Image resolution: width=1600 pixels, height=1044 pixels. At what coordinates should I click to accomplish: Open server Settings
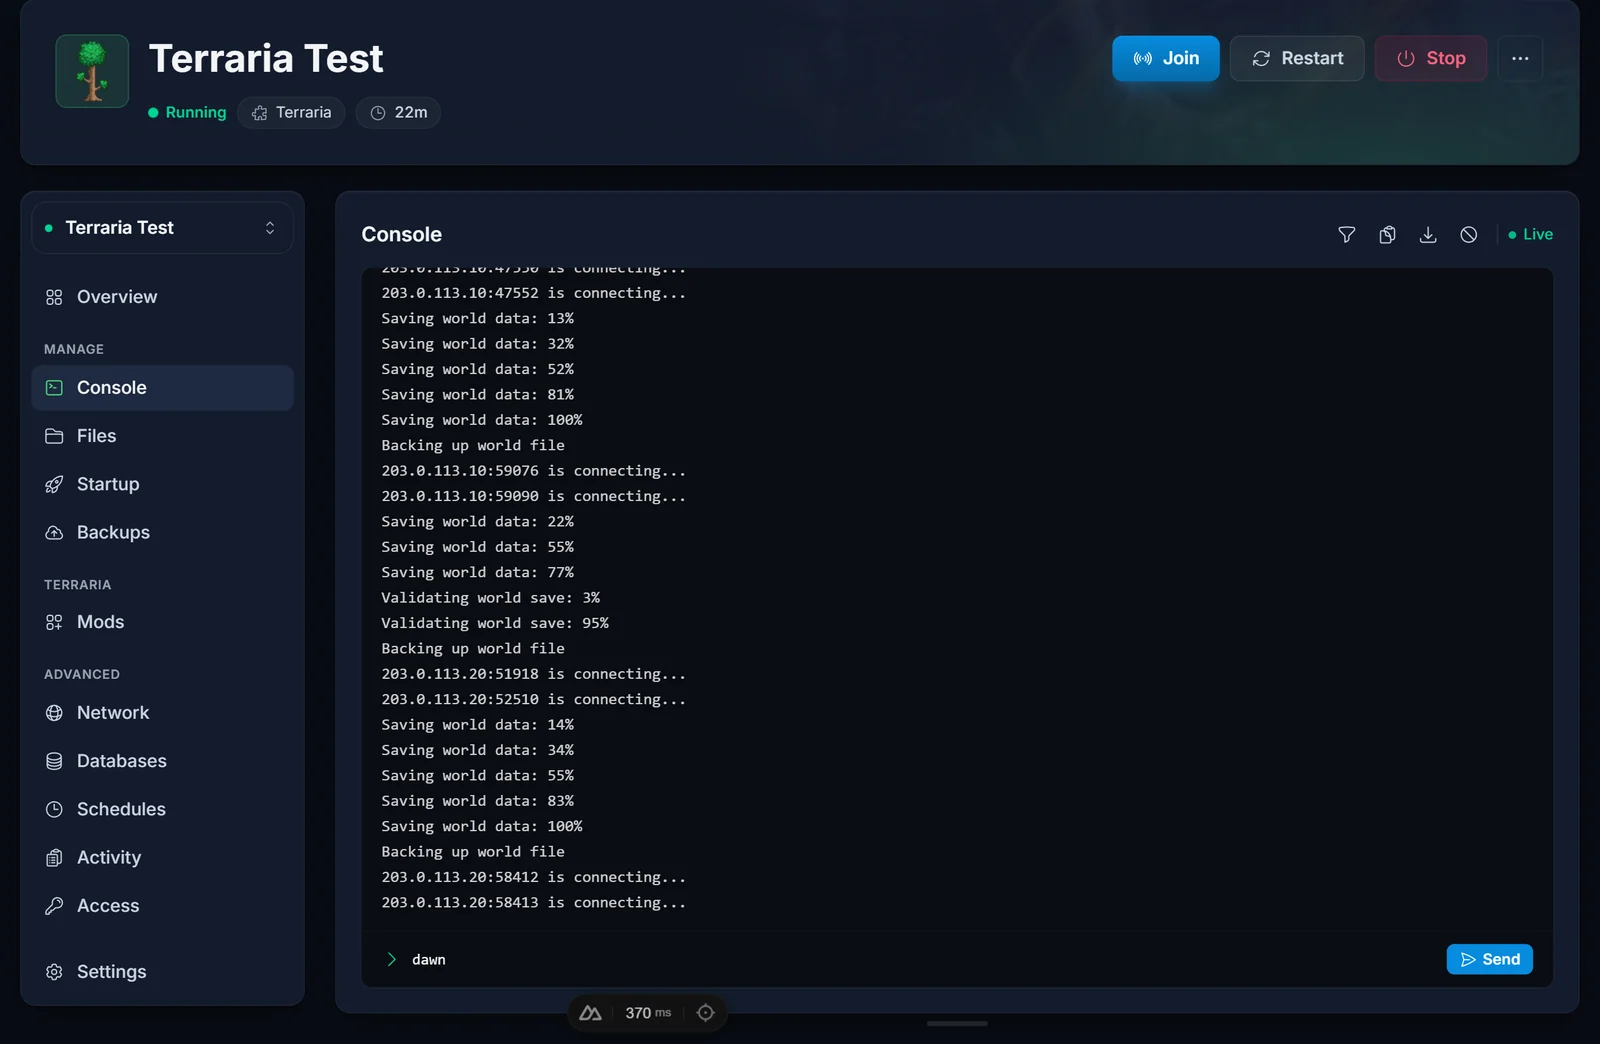coord(162,972)
